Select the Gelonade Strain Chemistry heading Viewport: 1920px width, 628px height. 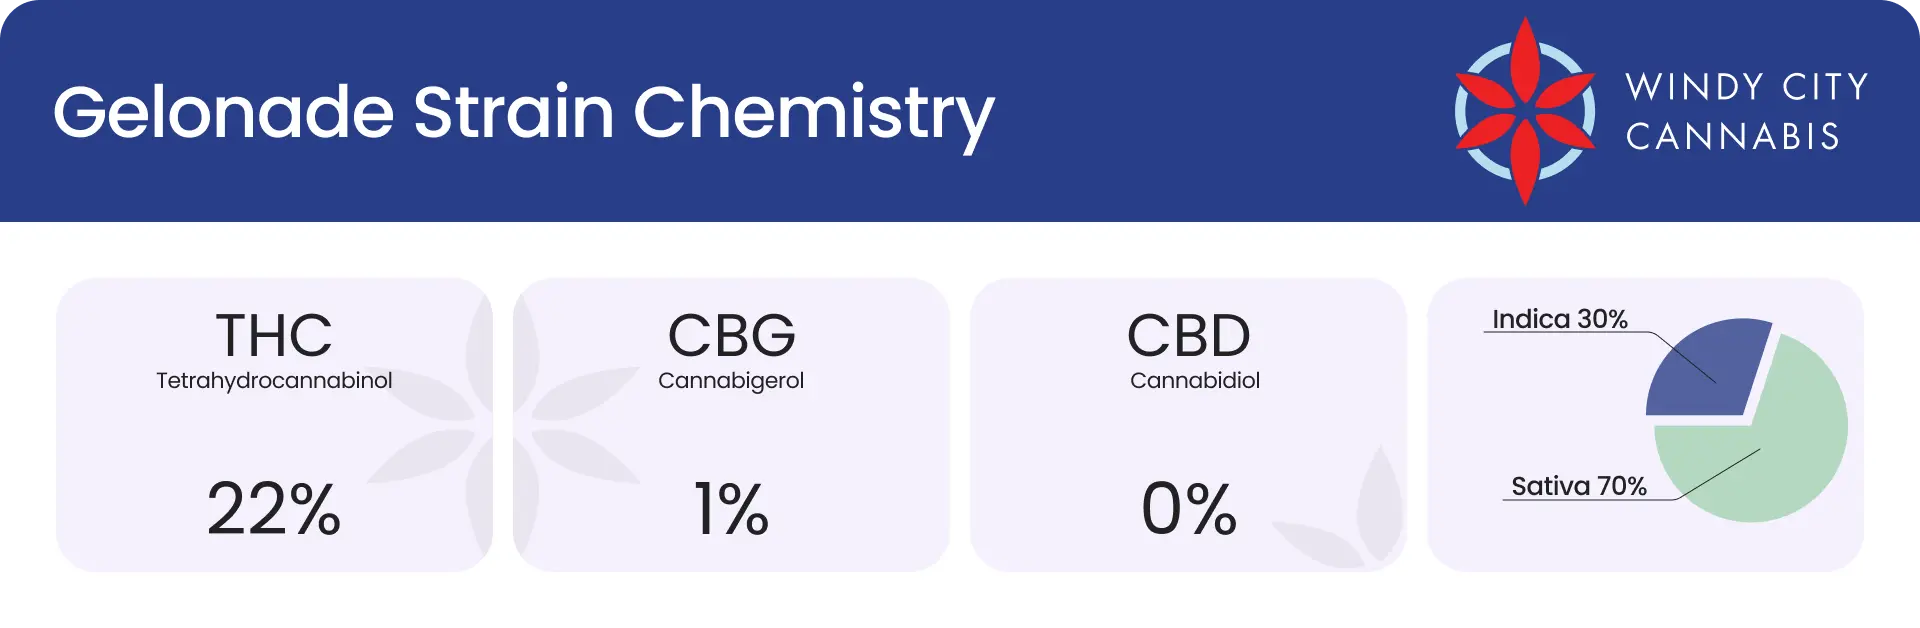tap(524, 113)
